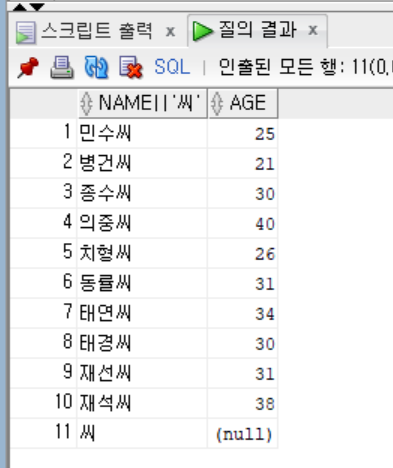The width and height of the screenshot is (393, 468).
Task: Select cell 태연씨
Action: [142, 313]
